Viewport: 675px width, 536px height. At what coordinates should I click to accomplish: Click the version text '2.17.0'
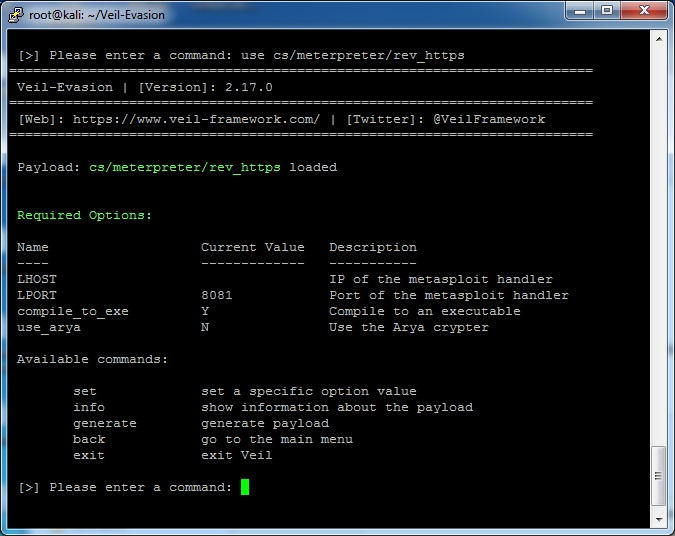click(x=249, y=87)
